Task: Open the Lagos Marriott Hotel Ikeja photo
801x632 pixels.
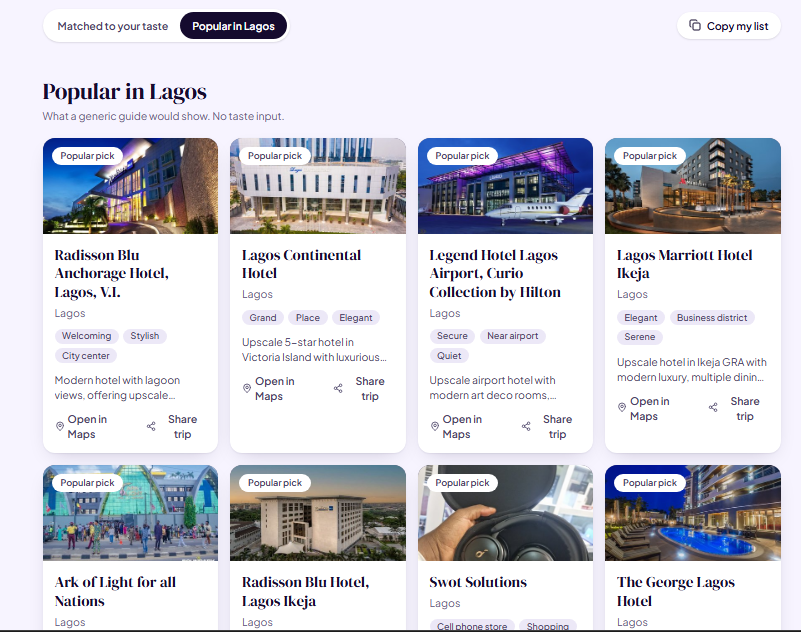Action: tap(693, 186)
